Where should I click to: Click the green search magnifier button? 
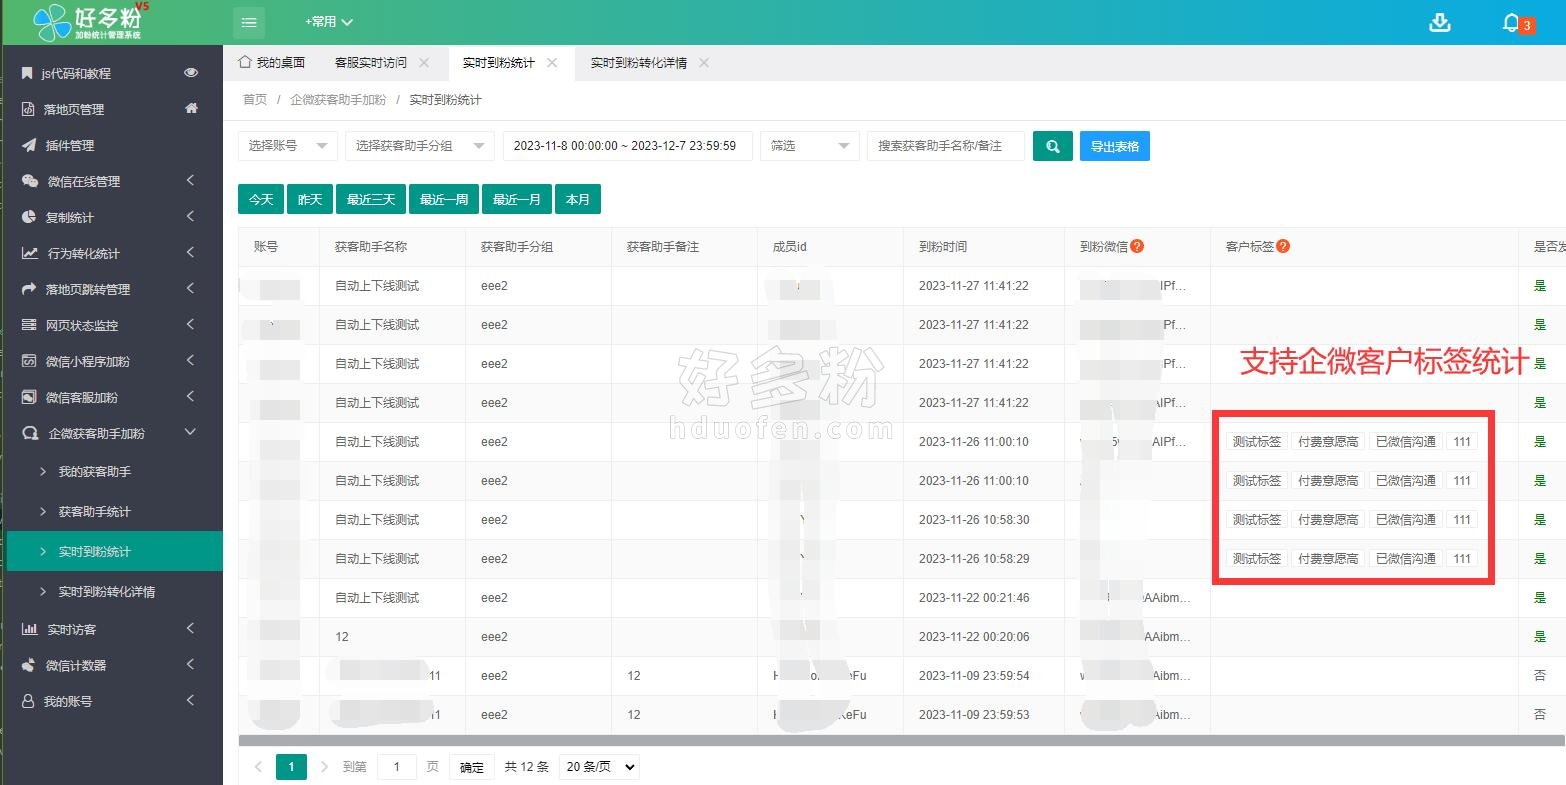point(1052,146)
